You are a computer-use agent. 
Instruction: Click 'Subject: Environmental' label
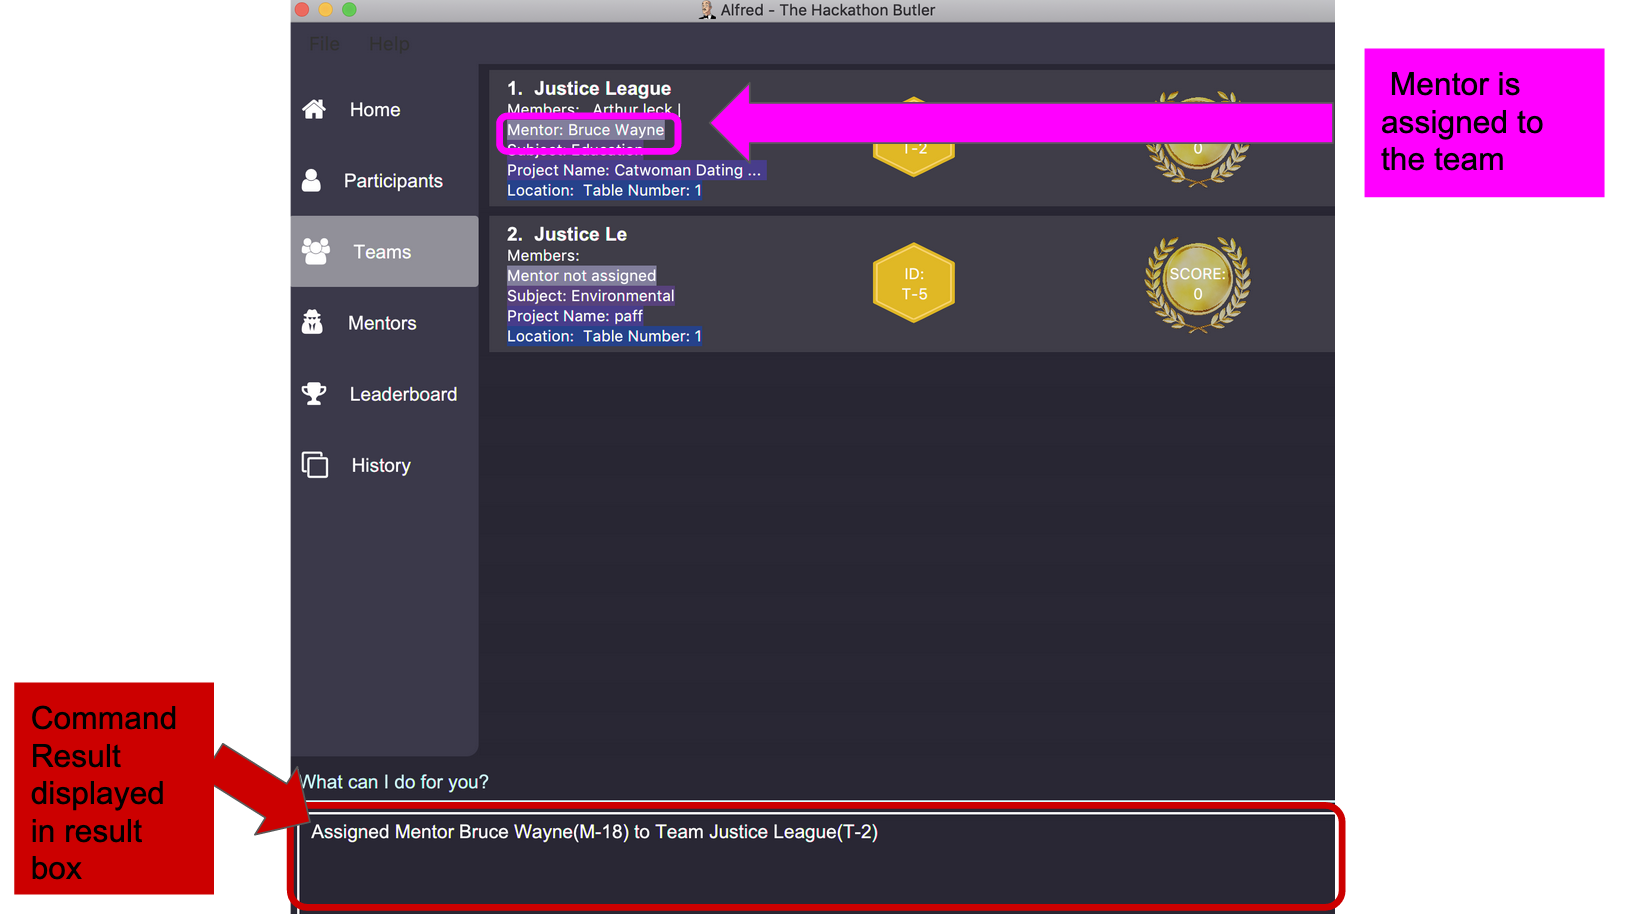click(x=590, y=296)
